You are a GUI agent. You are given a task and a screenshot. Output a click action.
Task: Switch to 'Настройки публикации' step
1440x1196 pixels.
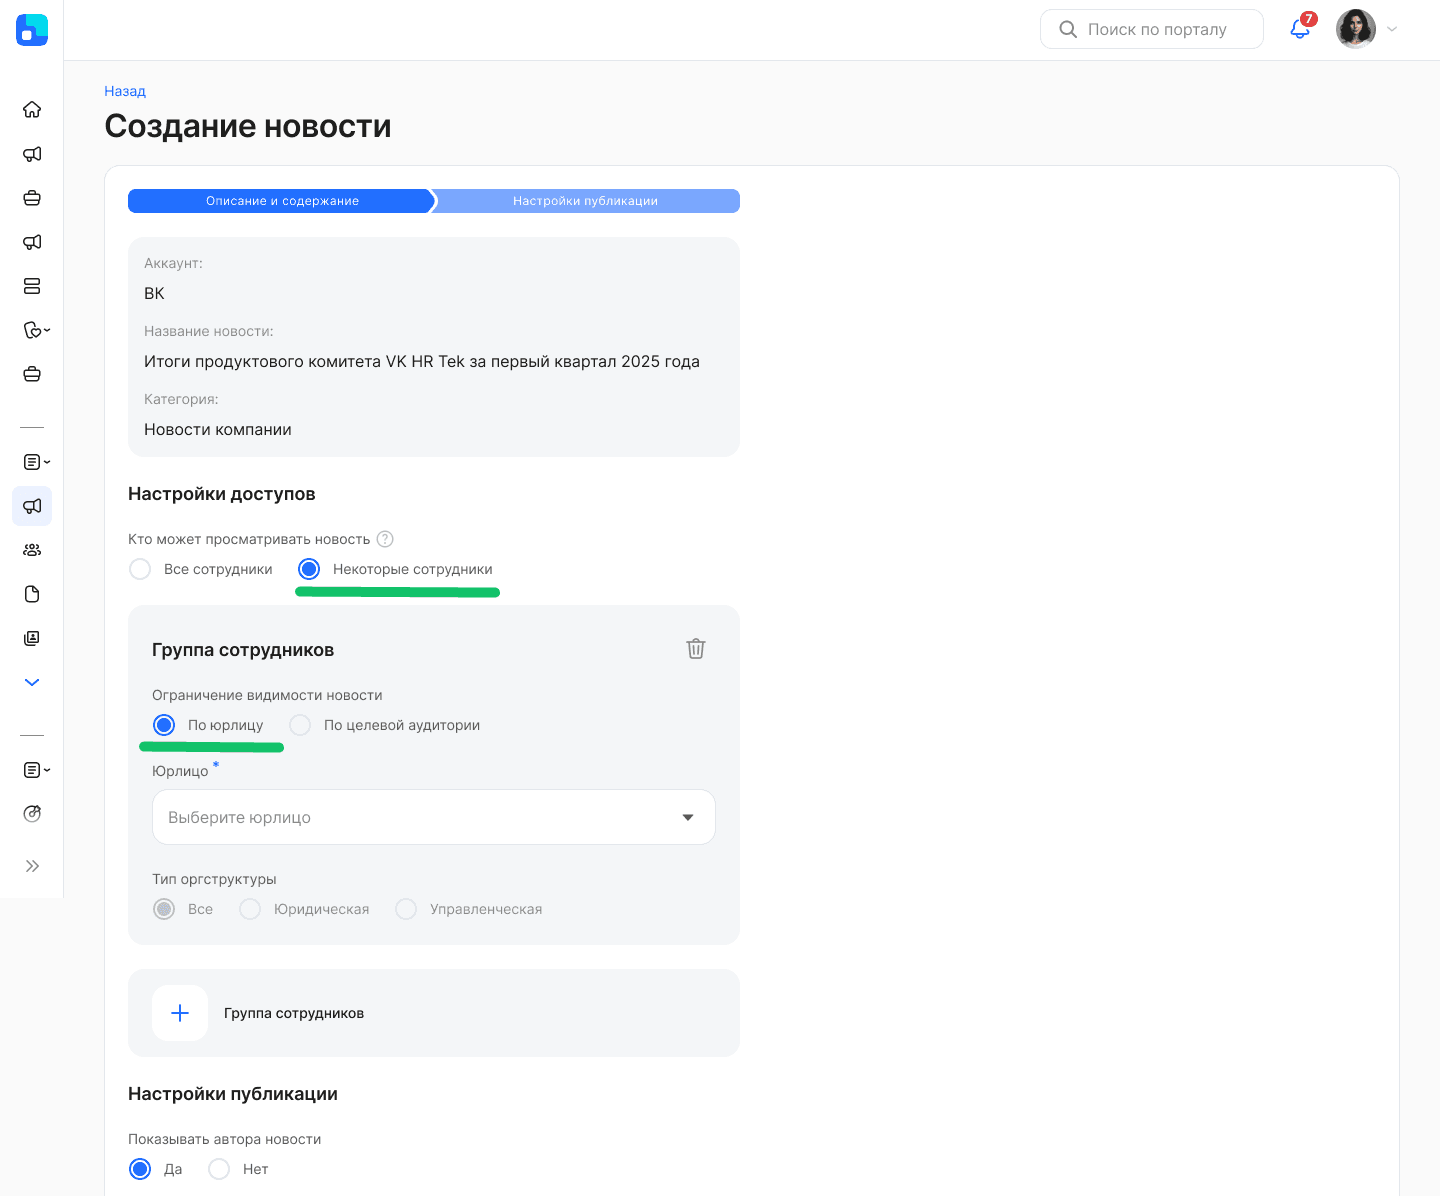pos(586,201)
